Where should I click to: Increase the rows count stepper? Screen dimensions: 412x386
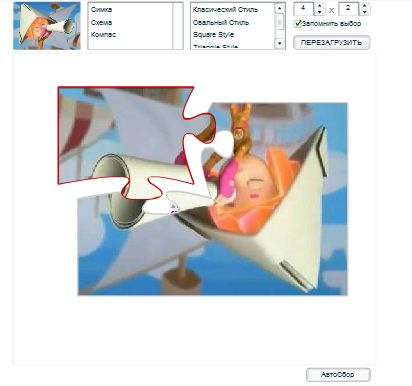tap(365, 6)
